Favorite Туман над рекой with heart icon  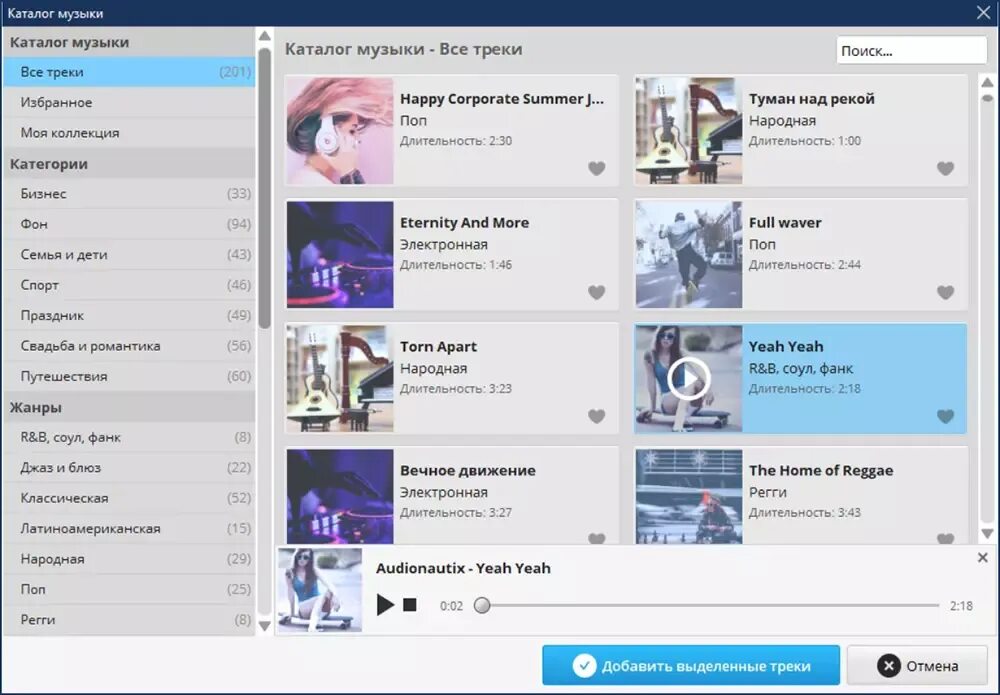945,168
